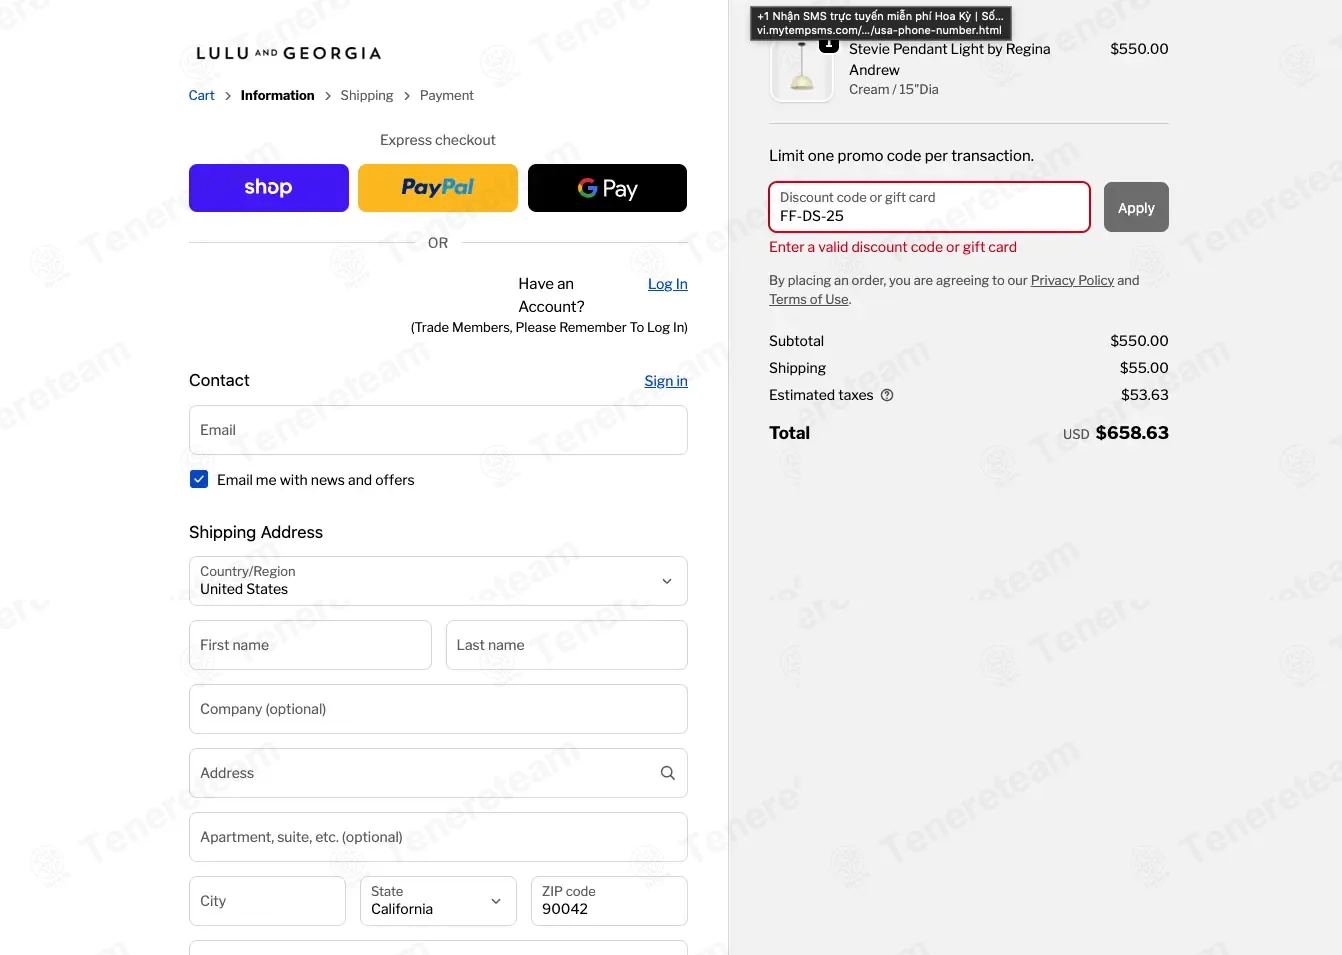Choose PayPal express checkout
This screenshot has height=955, width=1342.
point(438,188)
